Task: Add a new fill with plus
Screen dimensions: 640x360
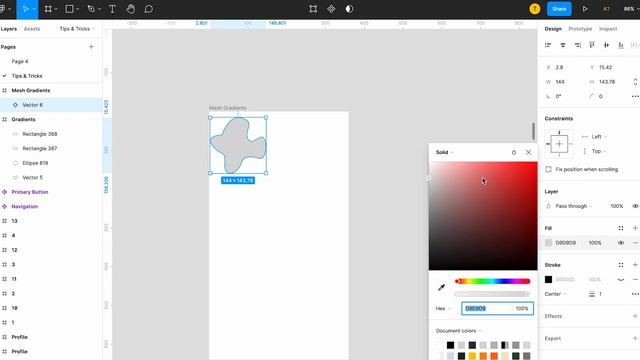Action: (635, 228)
